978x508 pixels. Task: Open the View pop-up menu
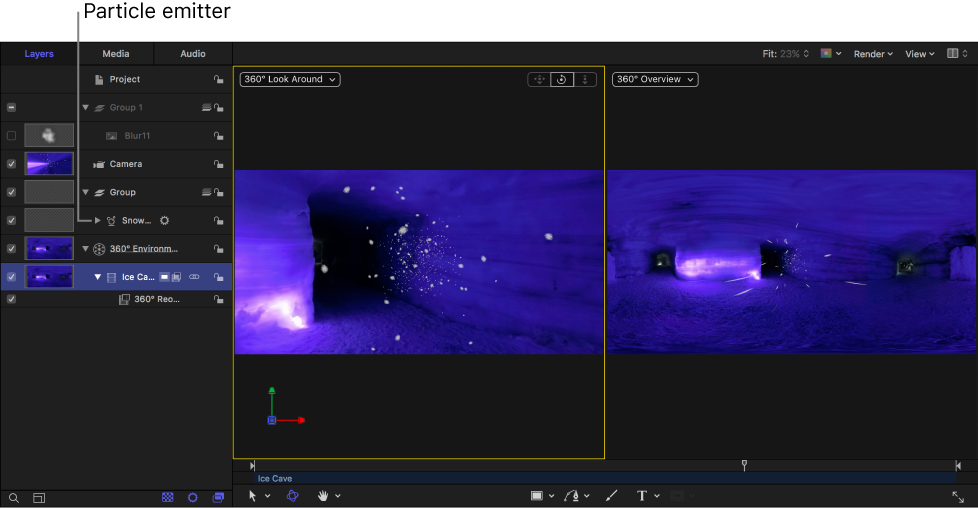pyautogui.click(x=920, y=54)
